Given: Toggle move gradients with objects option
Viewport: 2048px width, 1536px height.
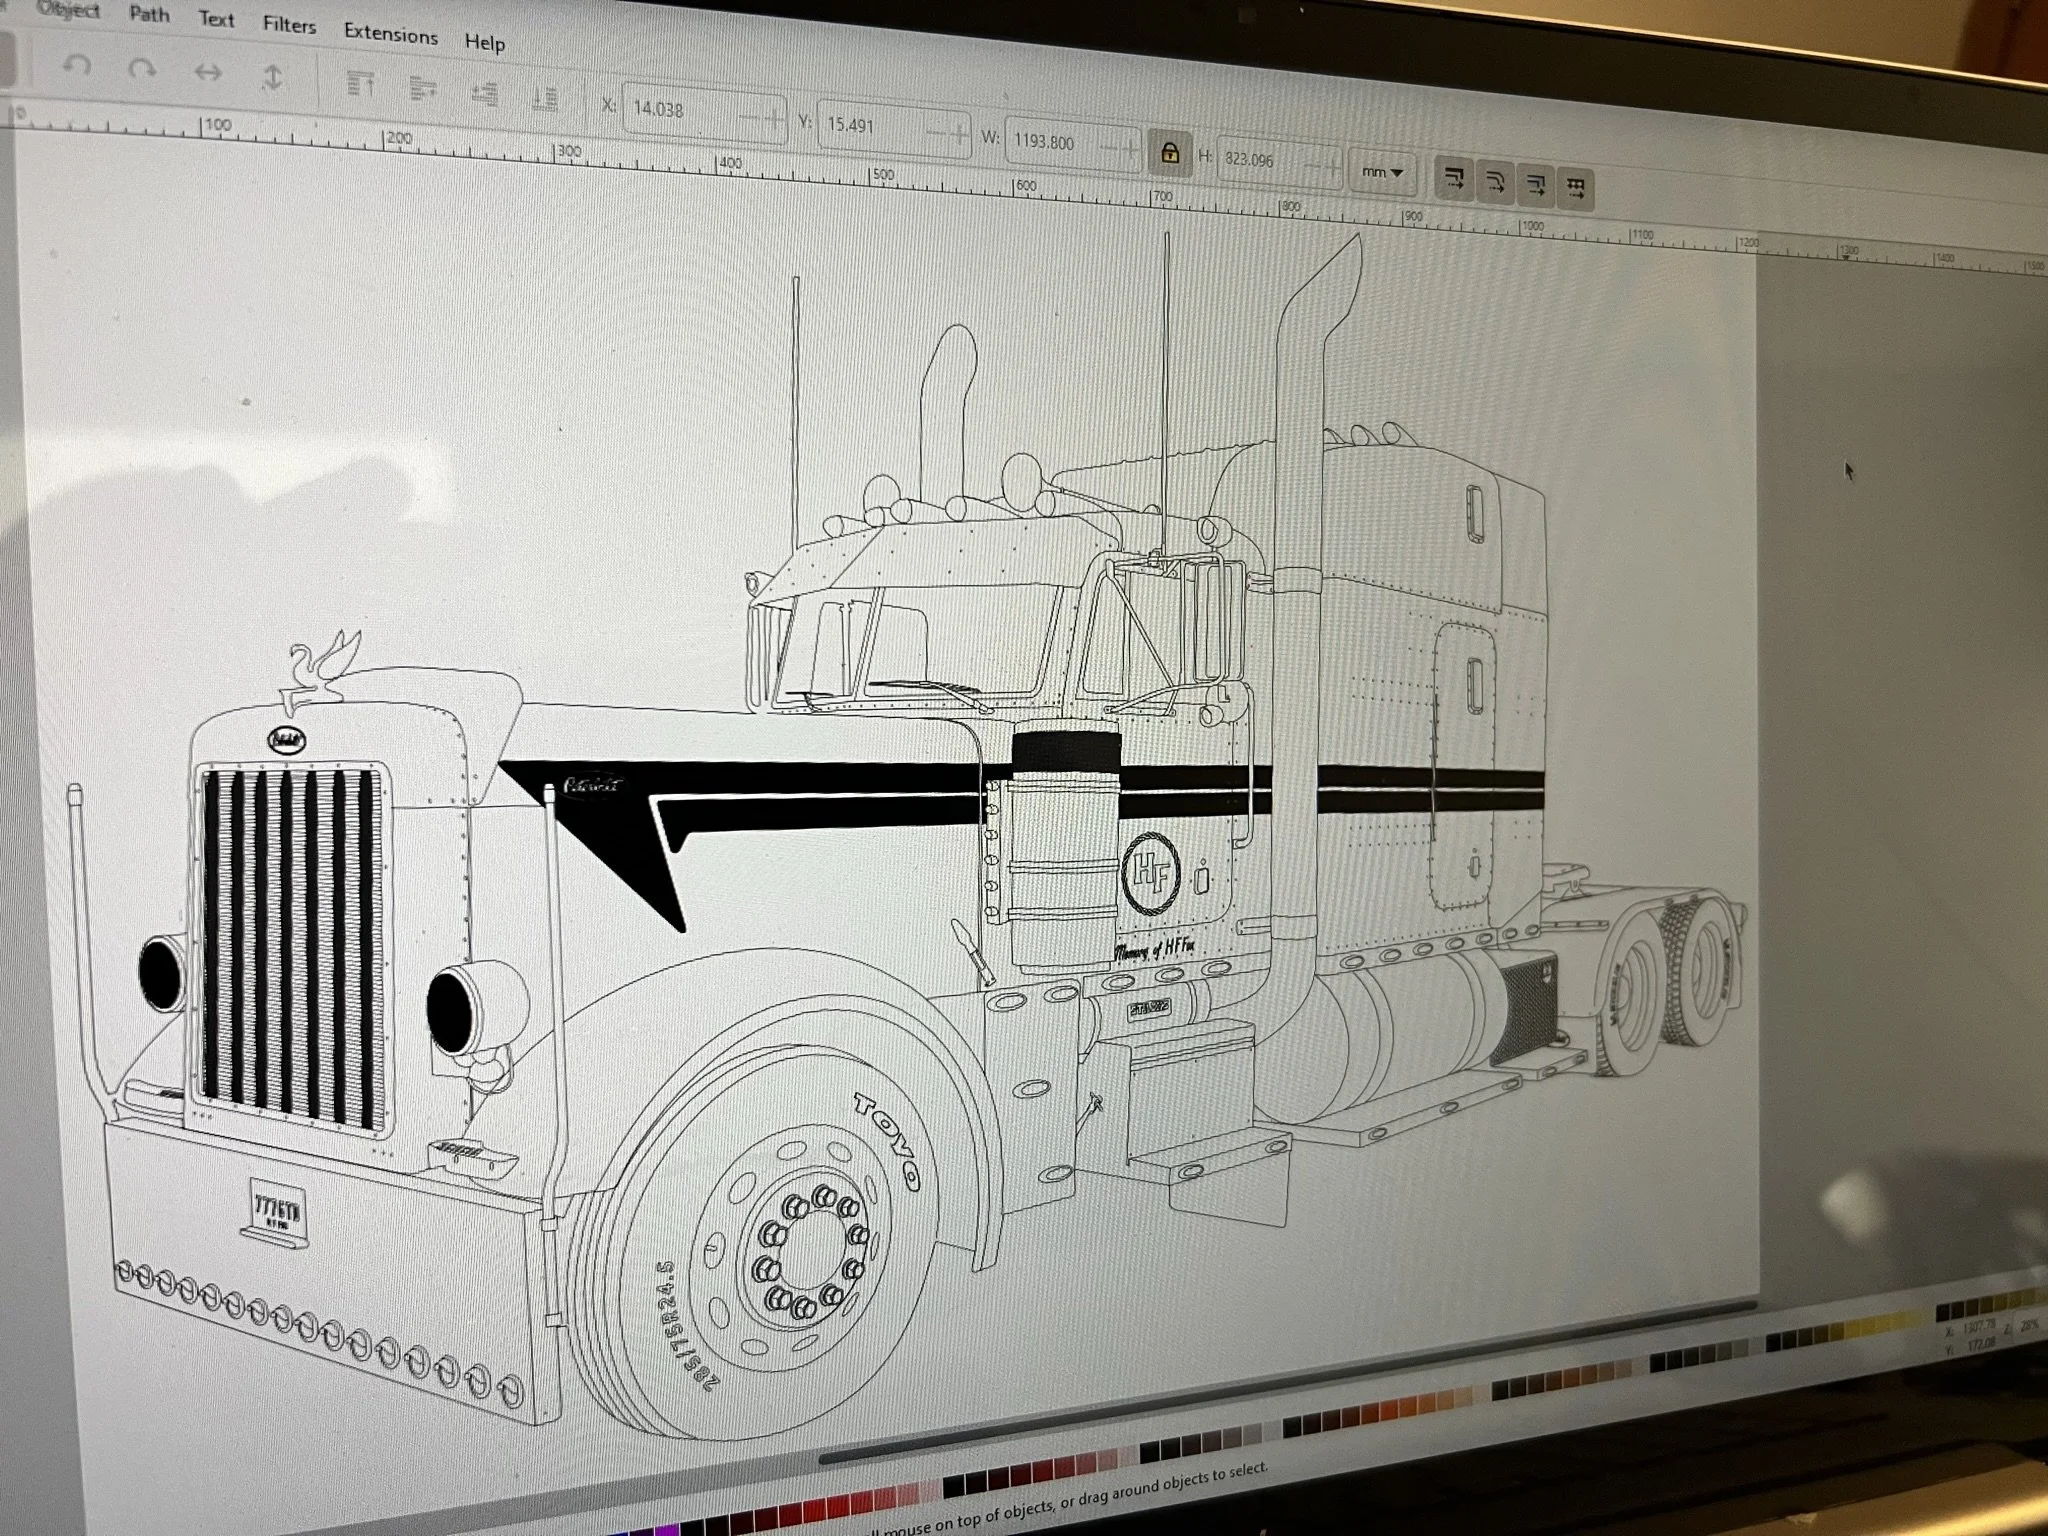Looking at the screenshot, I should 1535,185.
